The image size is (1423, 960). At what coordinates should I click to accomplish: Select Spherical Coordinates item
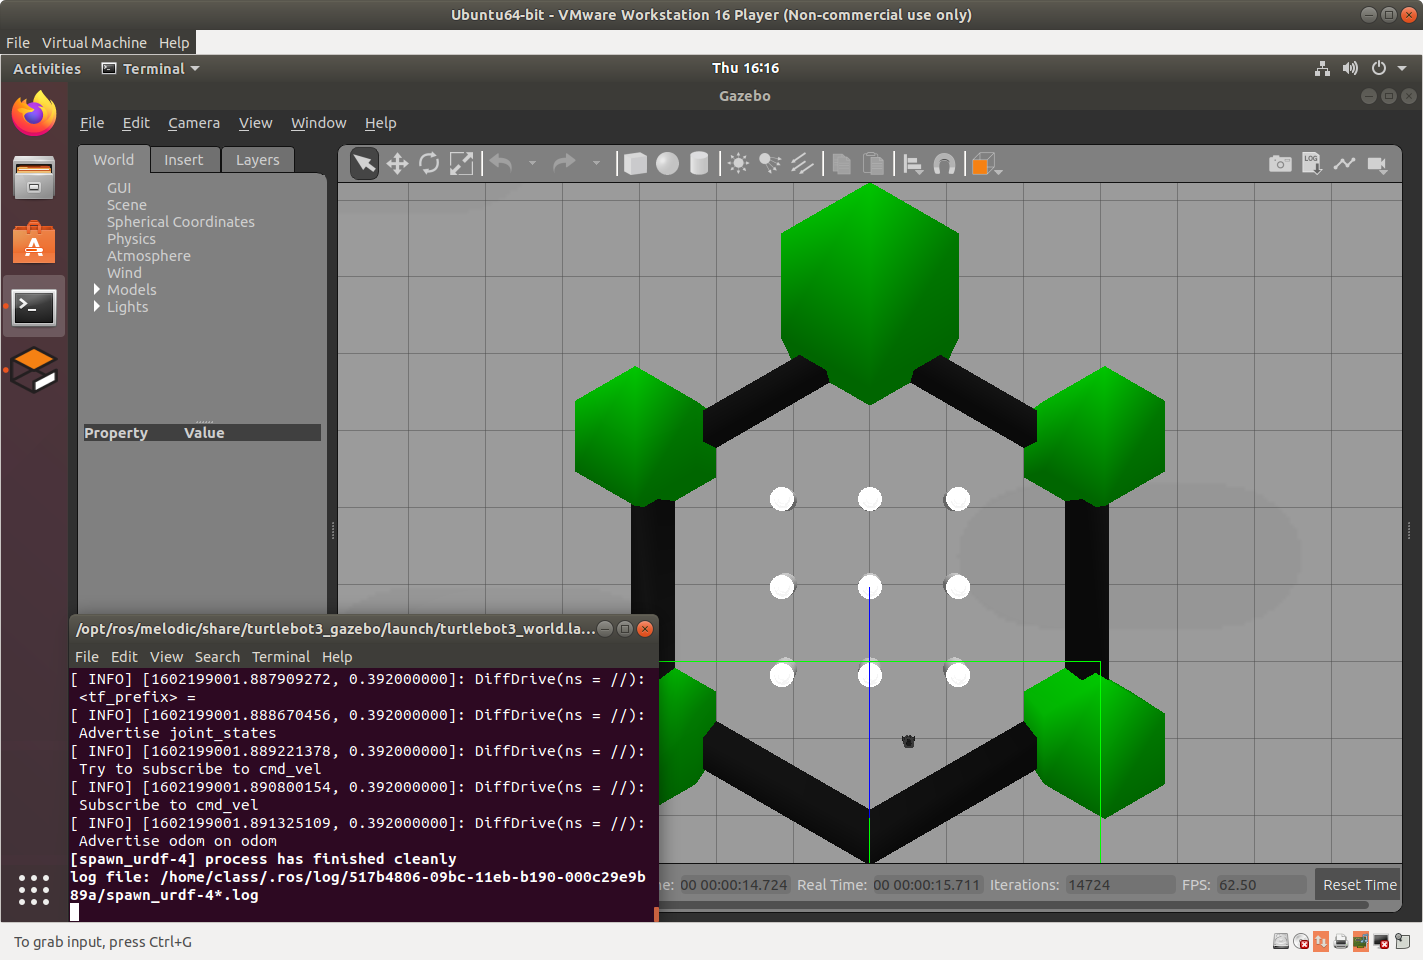pyautogui.click(x=181, y=222)
